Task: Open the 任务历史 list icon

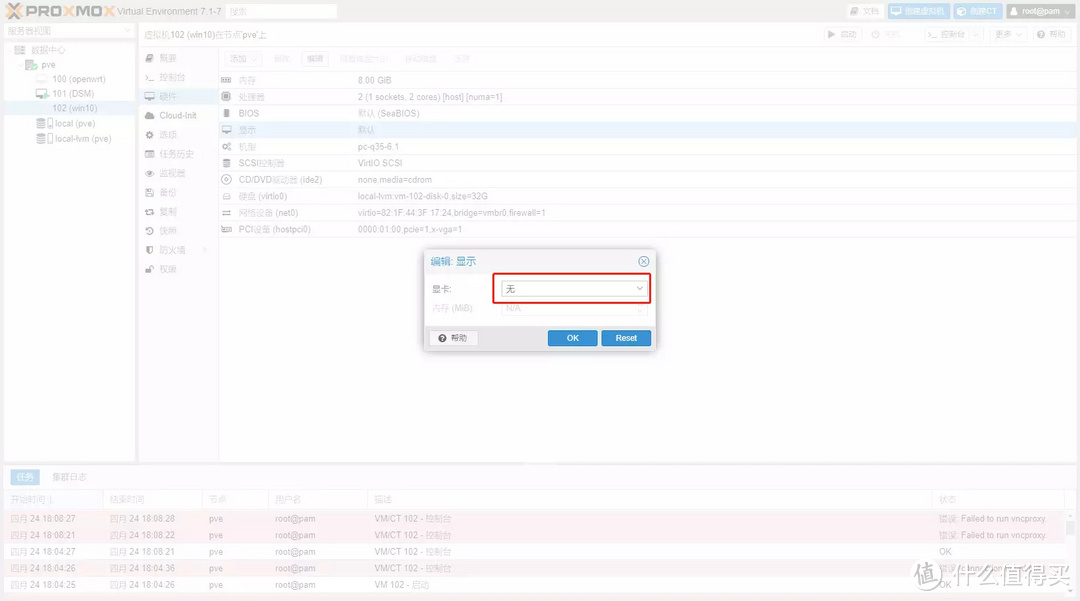Action: tap(149, 154)
